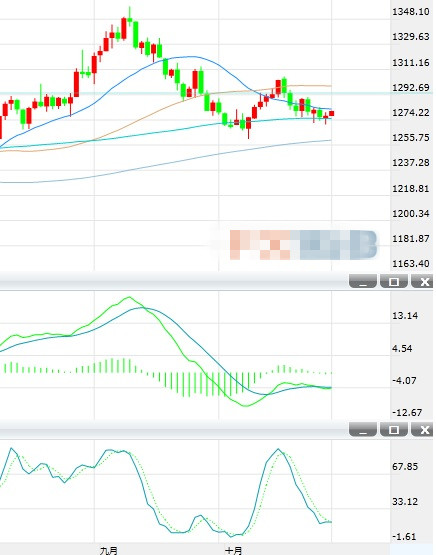The height and width of the screenshot is (555, 436).
Task: Click the 4.54 MACD axis value
Action: pos(402,349)
